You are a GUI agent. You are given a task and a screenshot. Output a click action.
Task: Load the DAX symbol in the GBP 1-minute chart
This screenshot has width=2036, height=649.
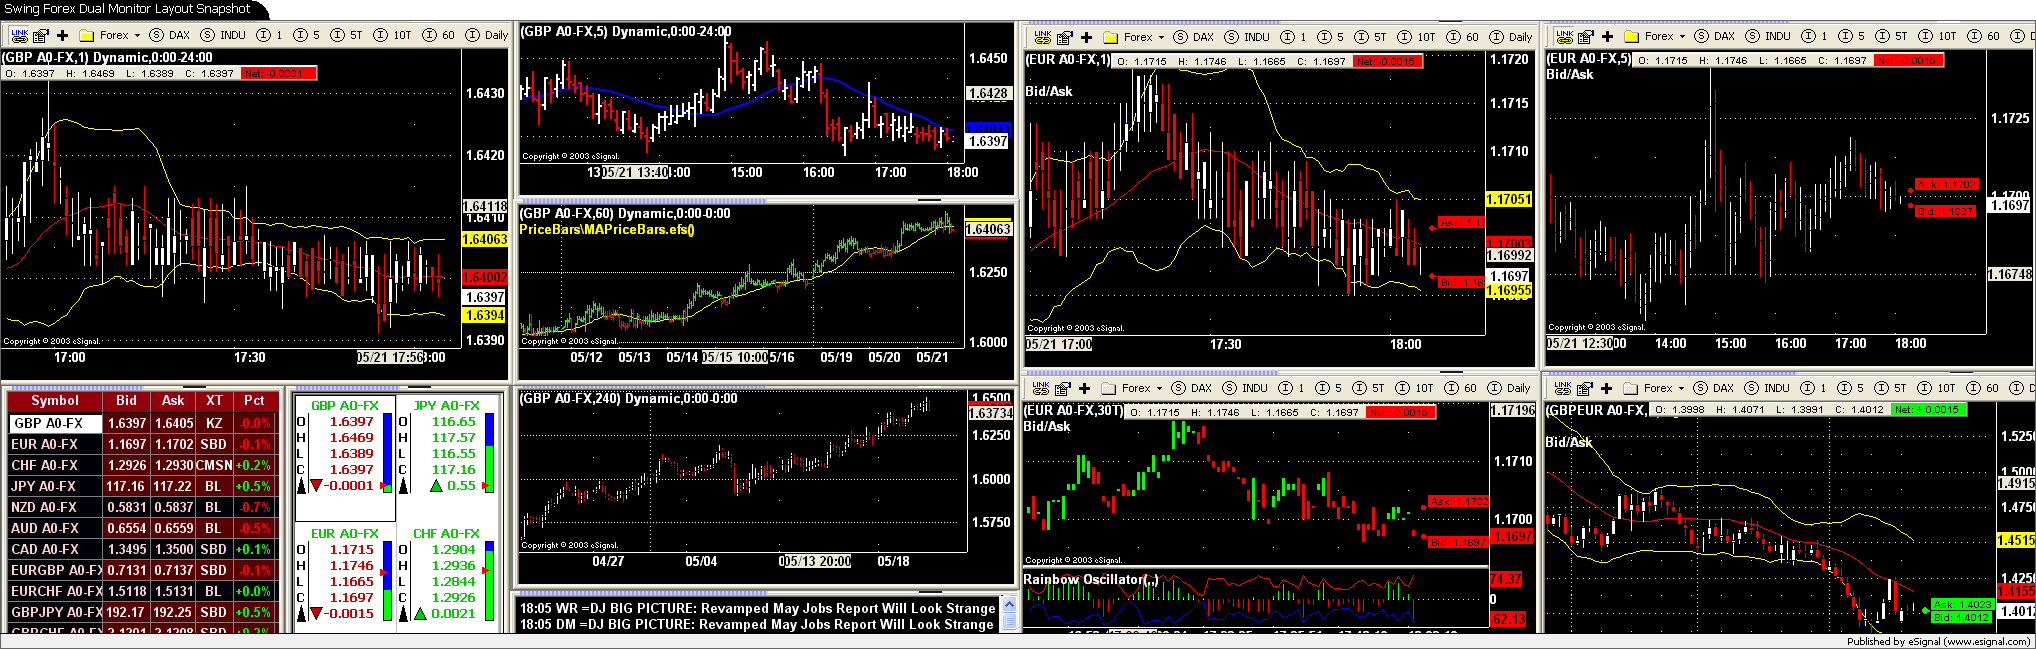click(169, 35)
